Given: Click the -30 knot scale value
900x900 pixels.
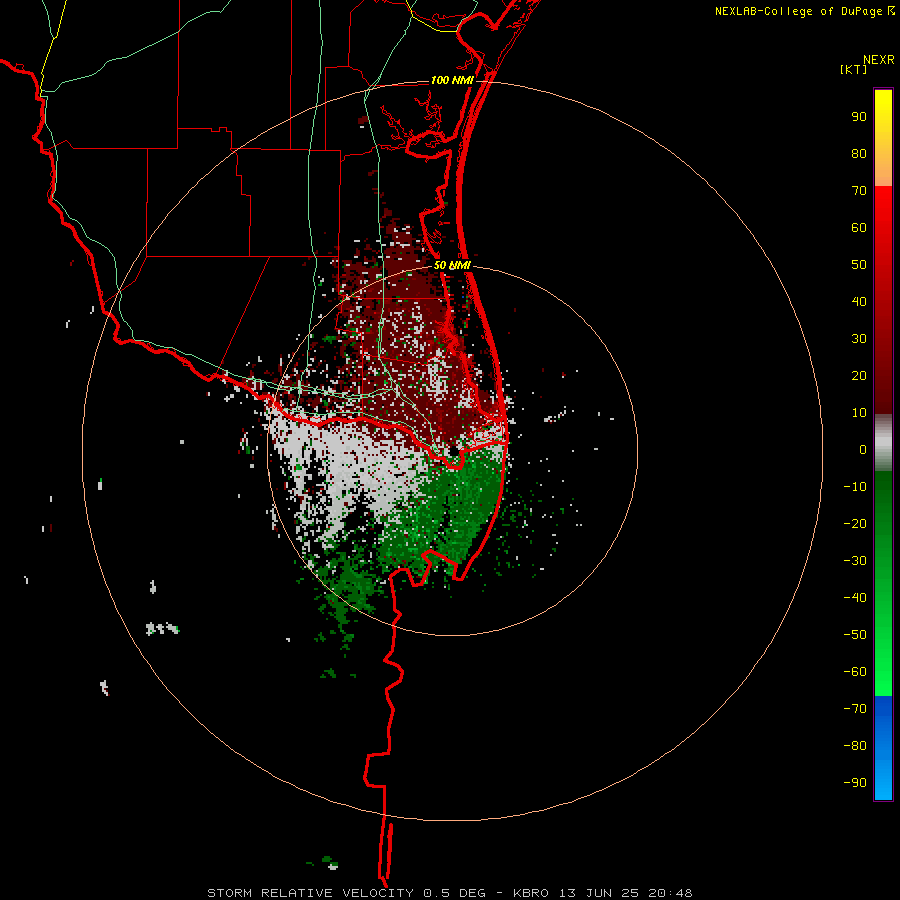Looking at the screenshot, I should click(855, 561).
